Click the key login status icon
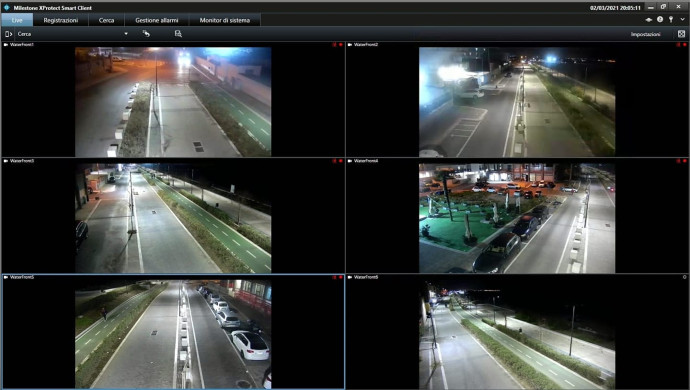The width and height of the screenshot is (690, 390). point(671,19)
